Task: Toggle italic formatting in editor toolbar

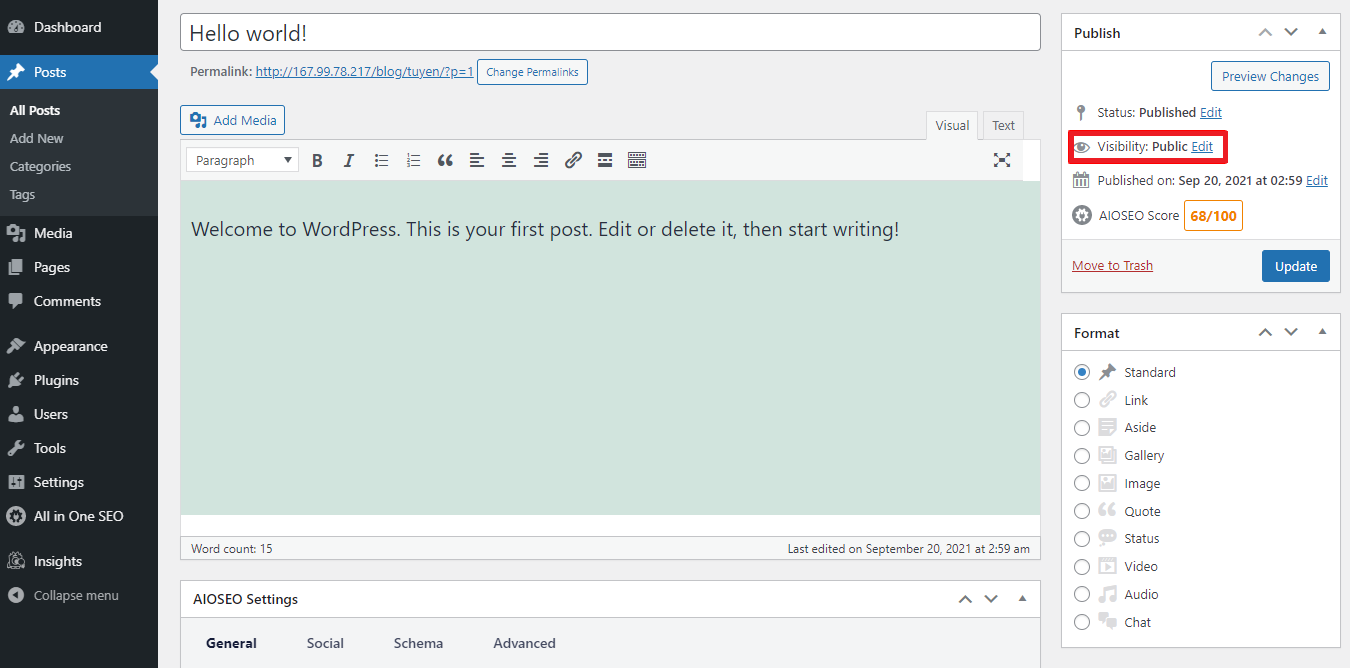Action: (x=349, y=160)
